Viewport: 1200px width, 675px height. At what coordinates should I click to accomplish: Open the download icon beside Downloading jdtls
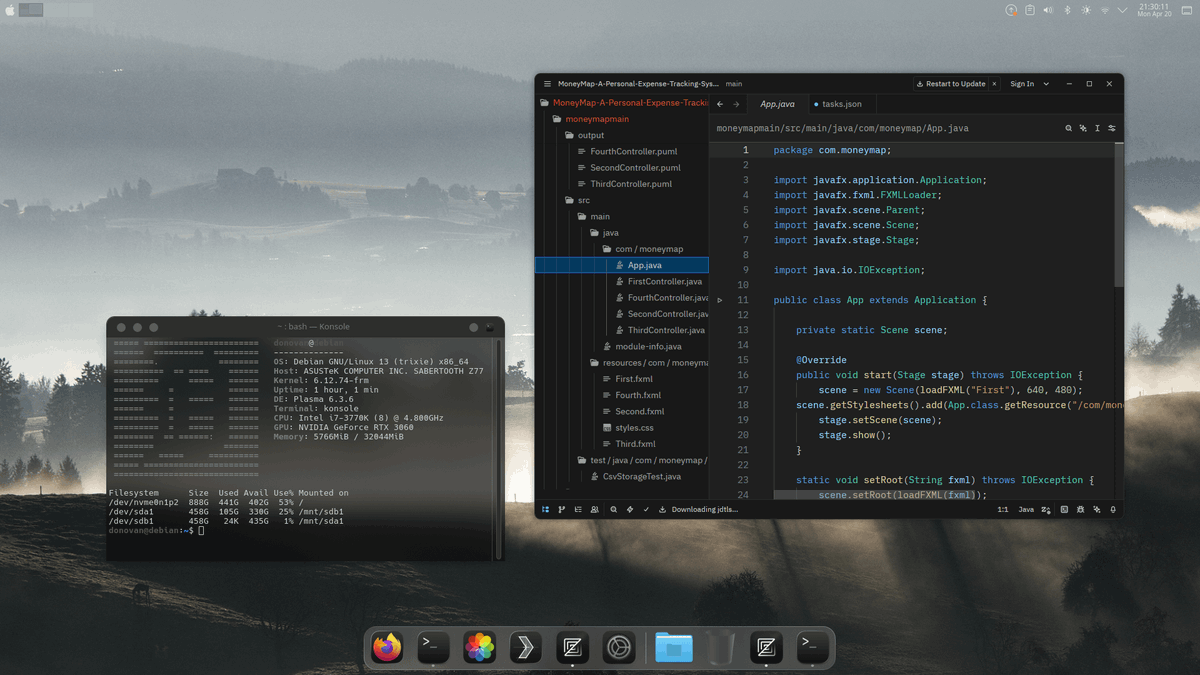click(662, 509)
